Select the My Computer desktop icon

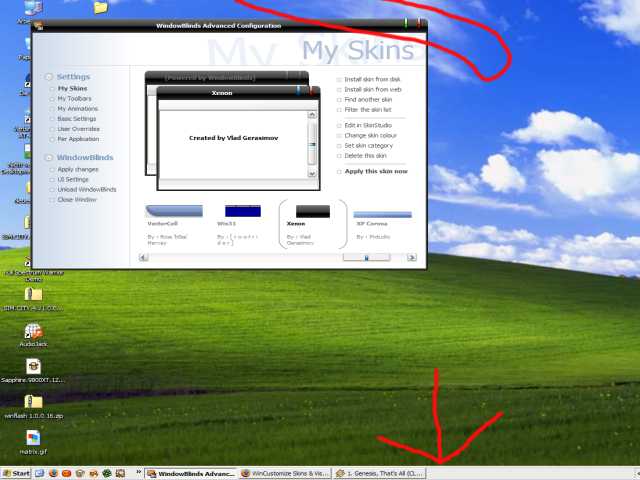click(33, 9)
